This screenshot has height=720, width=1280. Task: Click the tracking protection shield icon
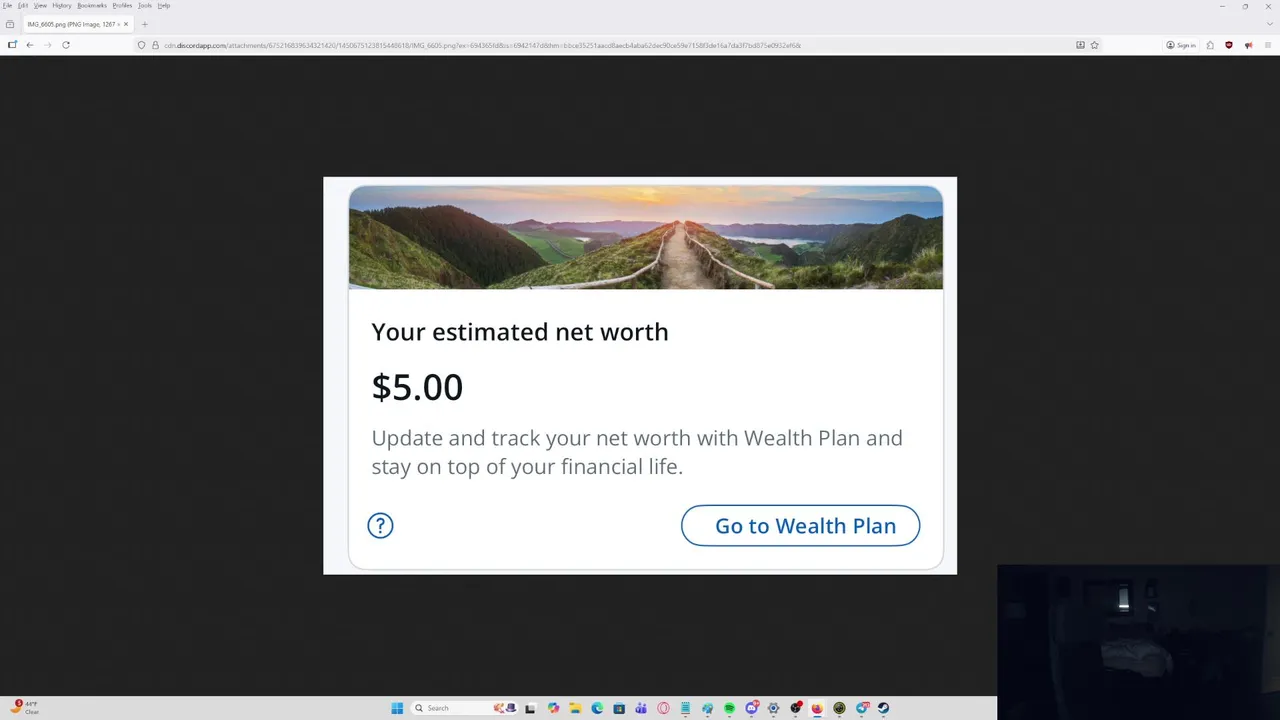point(142,45)
